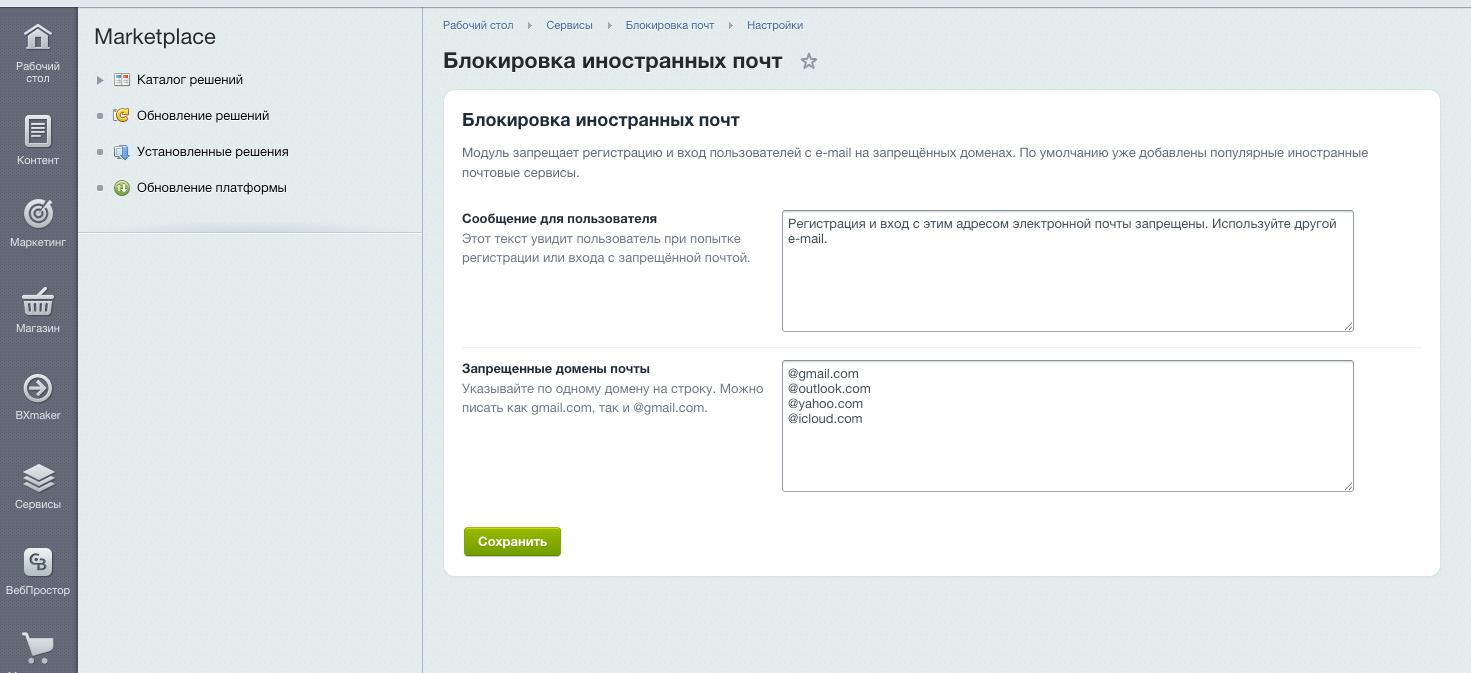
Task: Open the Сервисы layers icon
Action: click(x=38, y=477)
